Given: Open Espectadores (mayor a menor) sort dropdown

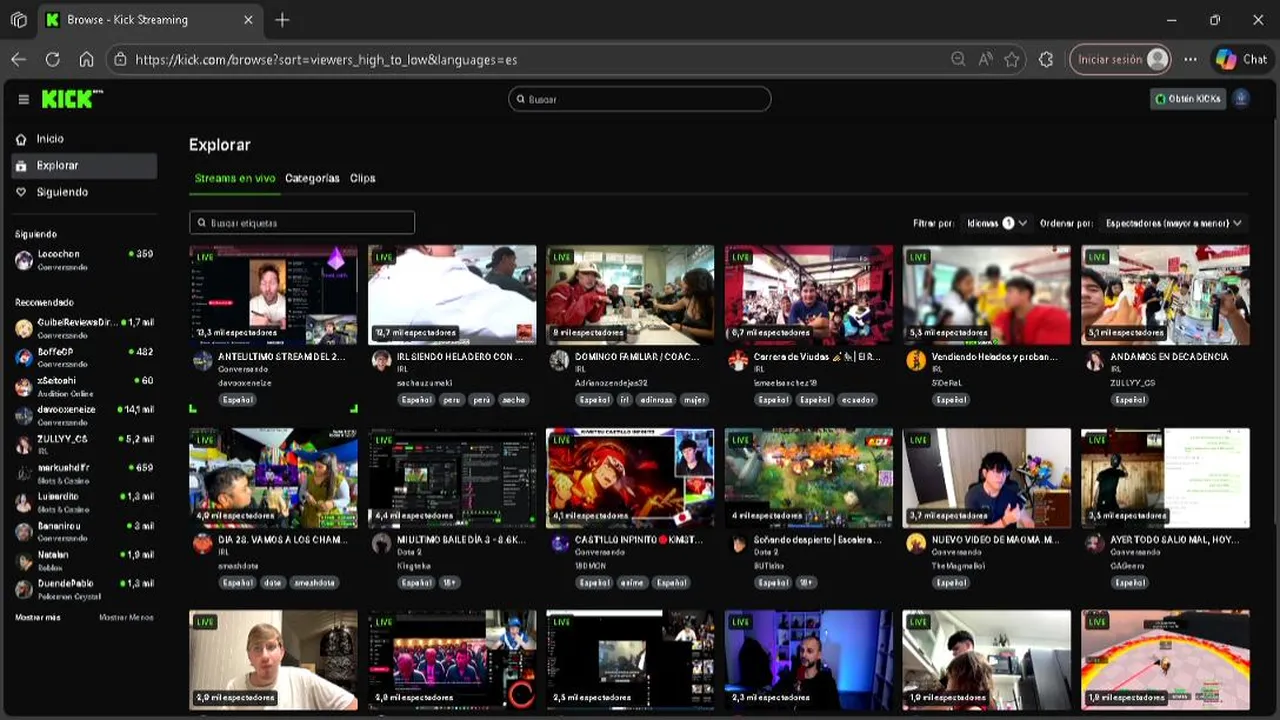Looking at the screenshot, I should 1174,223.
